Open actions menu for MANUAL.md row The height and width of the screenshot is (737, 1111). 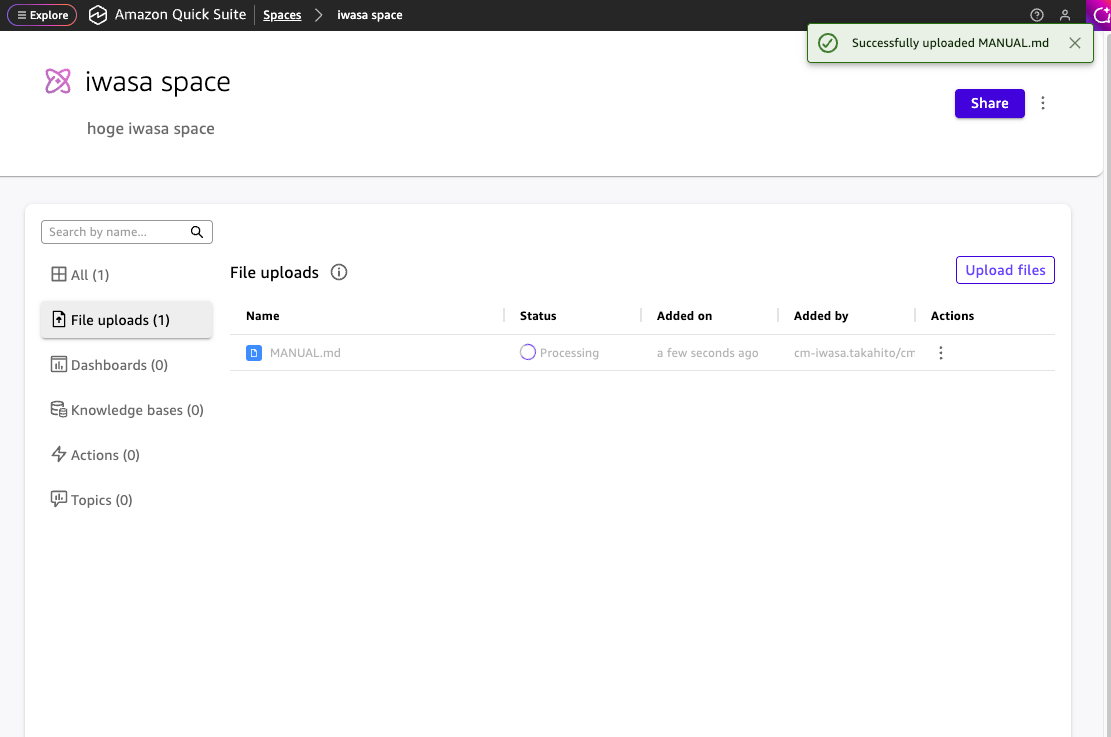tap(940, 353)
